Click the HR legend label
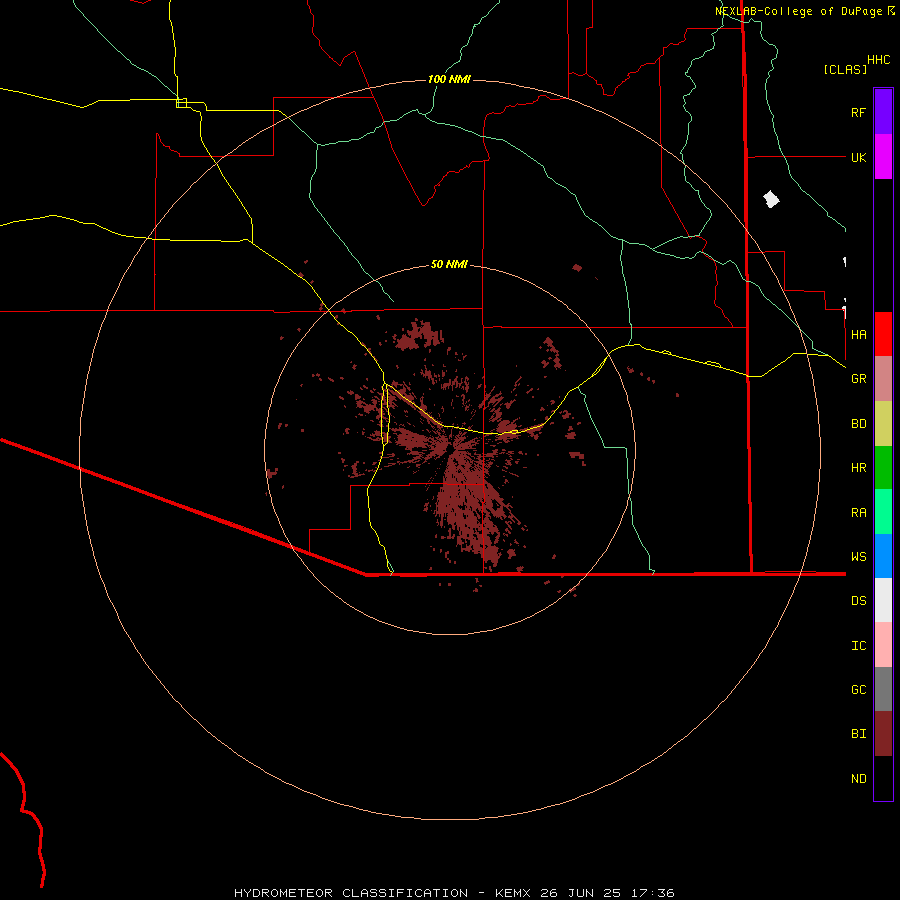The height and width of the screenshot is (900, 900). pos(858,468)
